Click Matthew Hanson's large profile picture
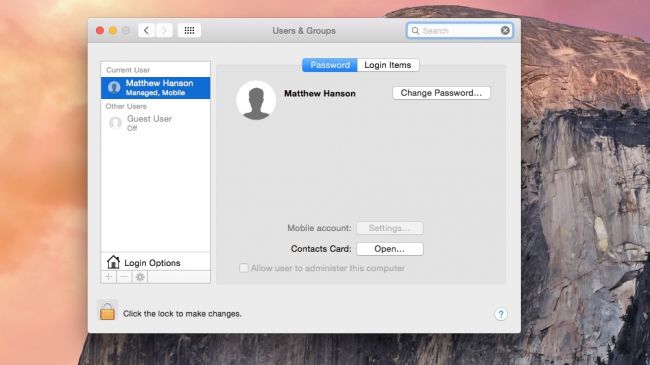This screenshot has width=650, height=365. 256,100
